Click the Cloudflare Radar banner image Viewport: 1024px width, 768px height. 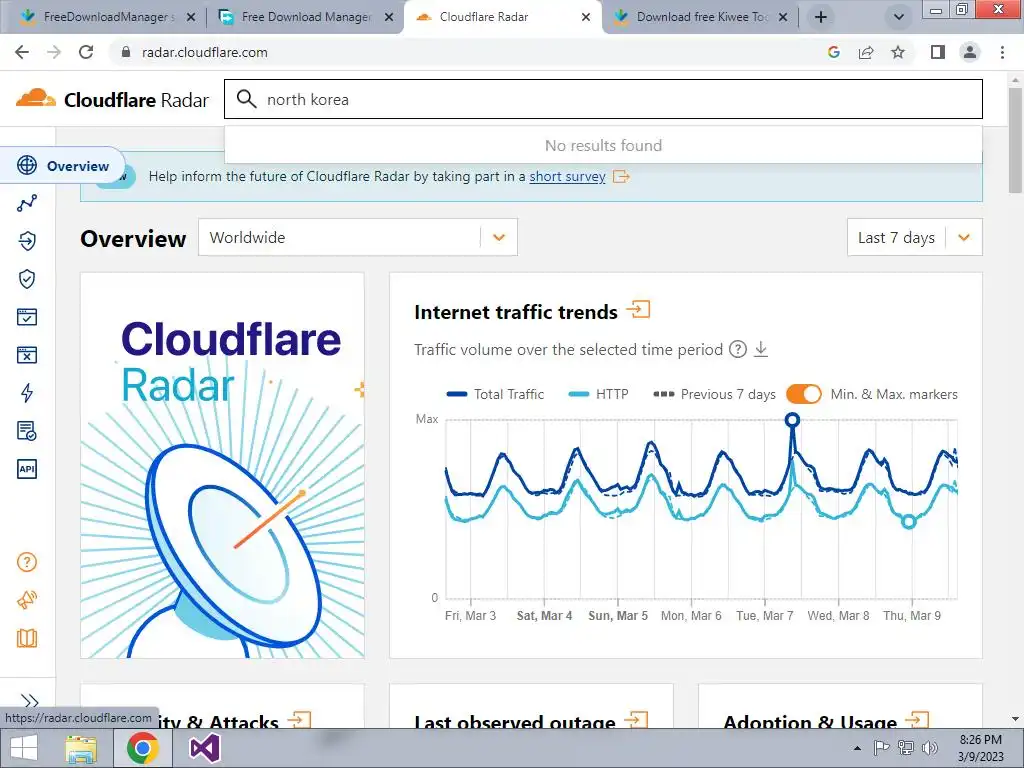pyautogui.click(x=222, y=465)
